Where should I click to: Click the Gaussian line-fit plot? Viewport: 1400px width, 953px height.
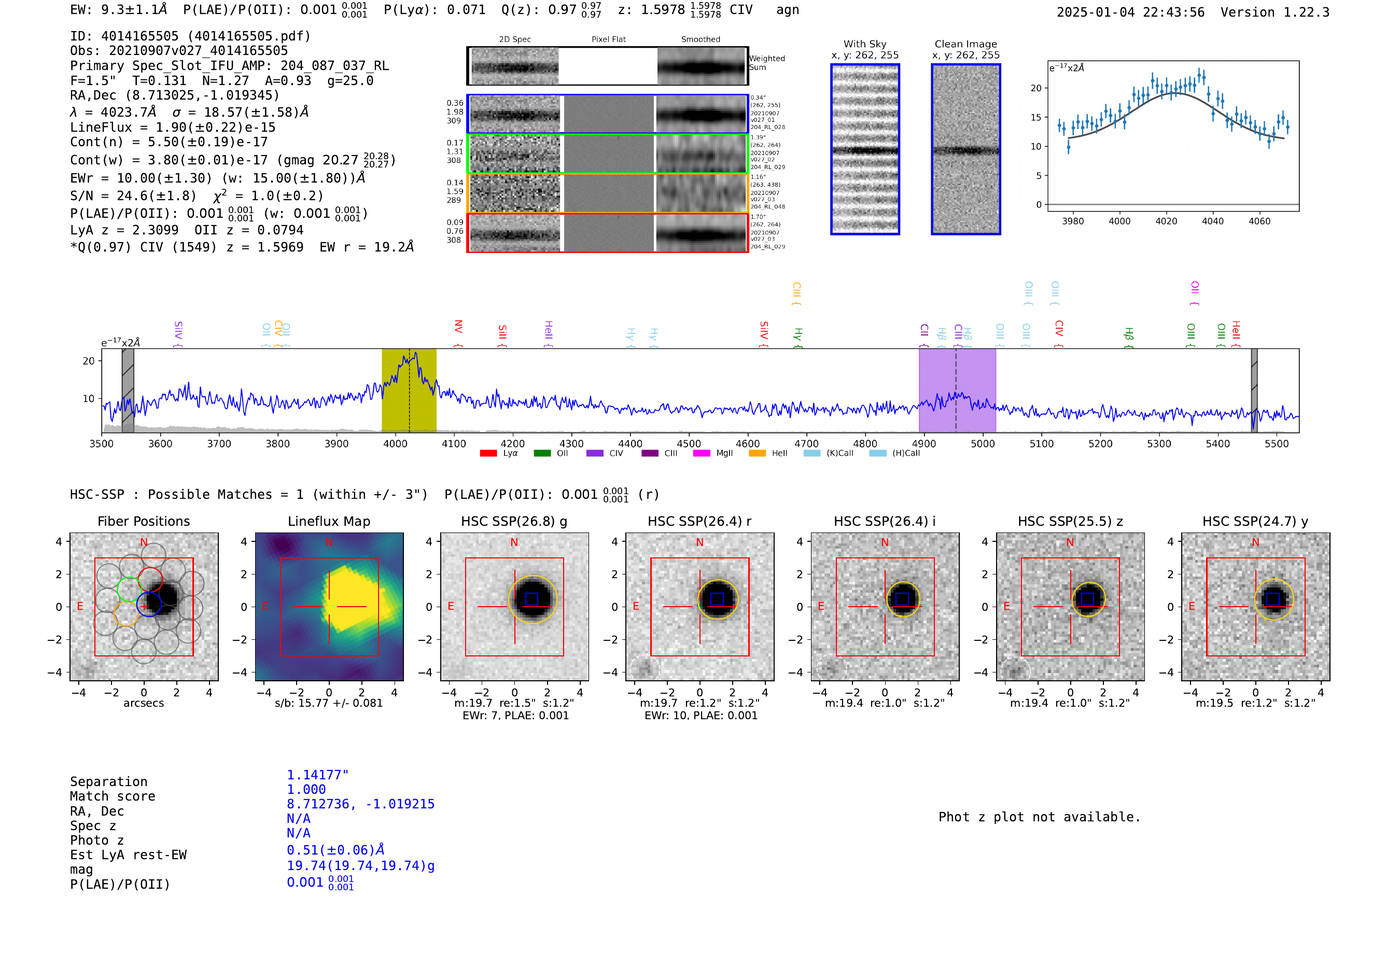[x=1173, y=136]
